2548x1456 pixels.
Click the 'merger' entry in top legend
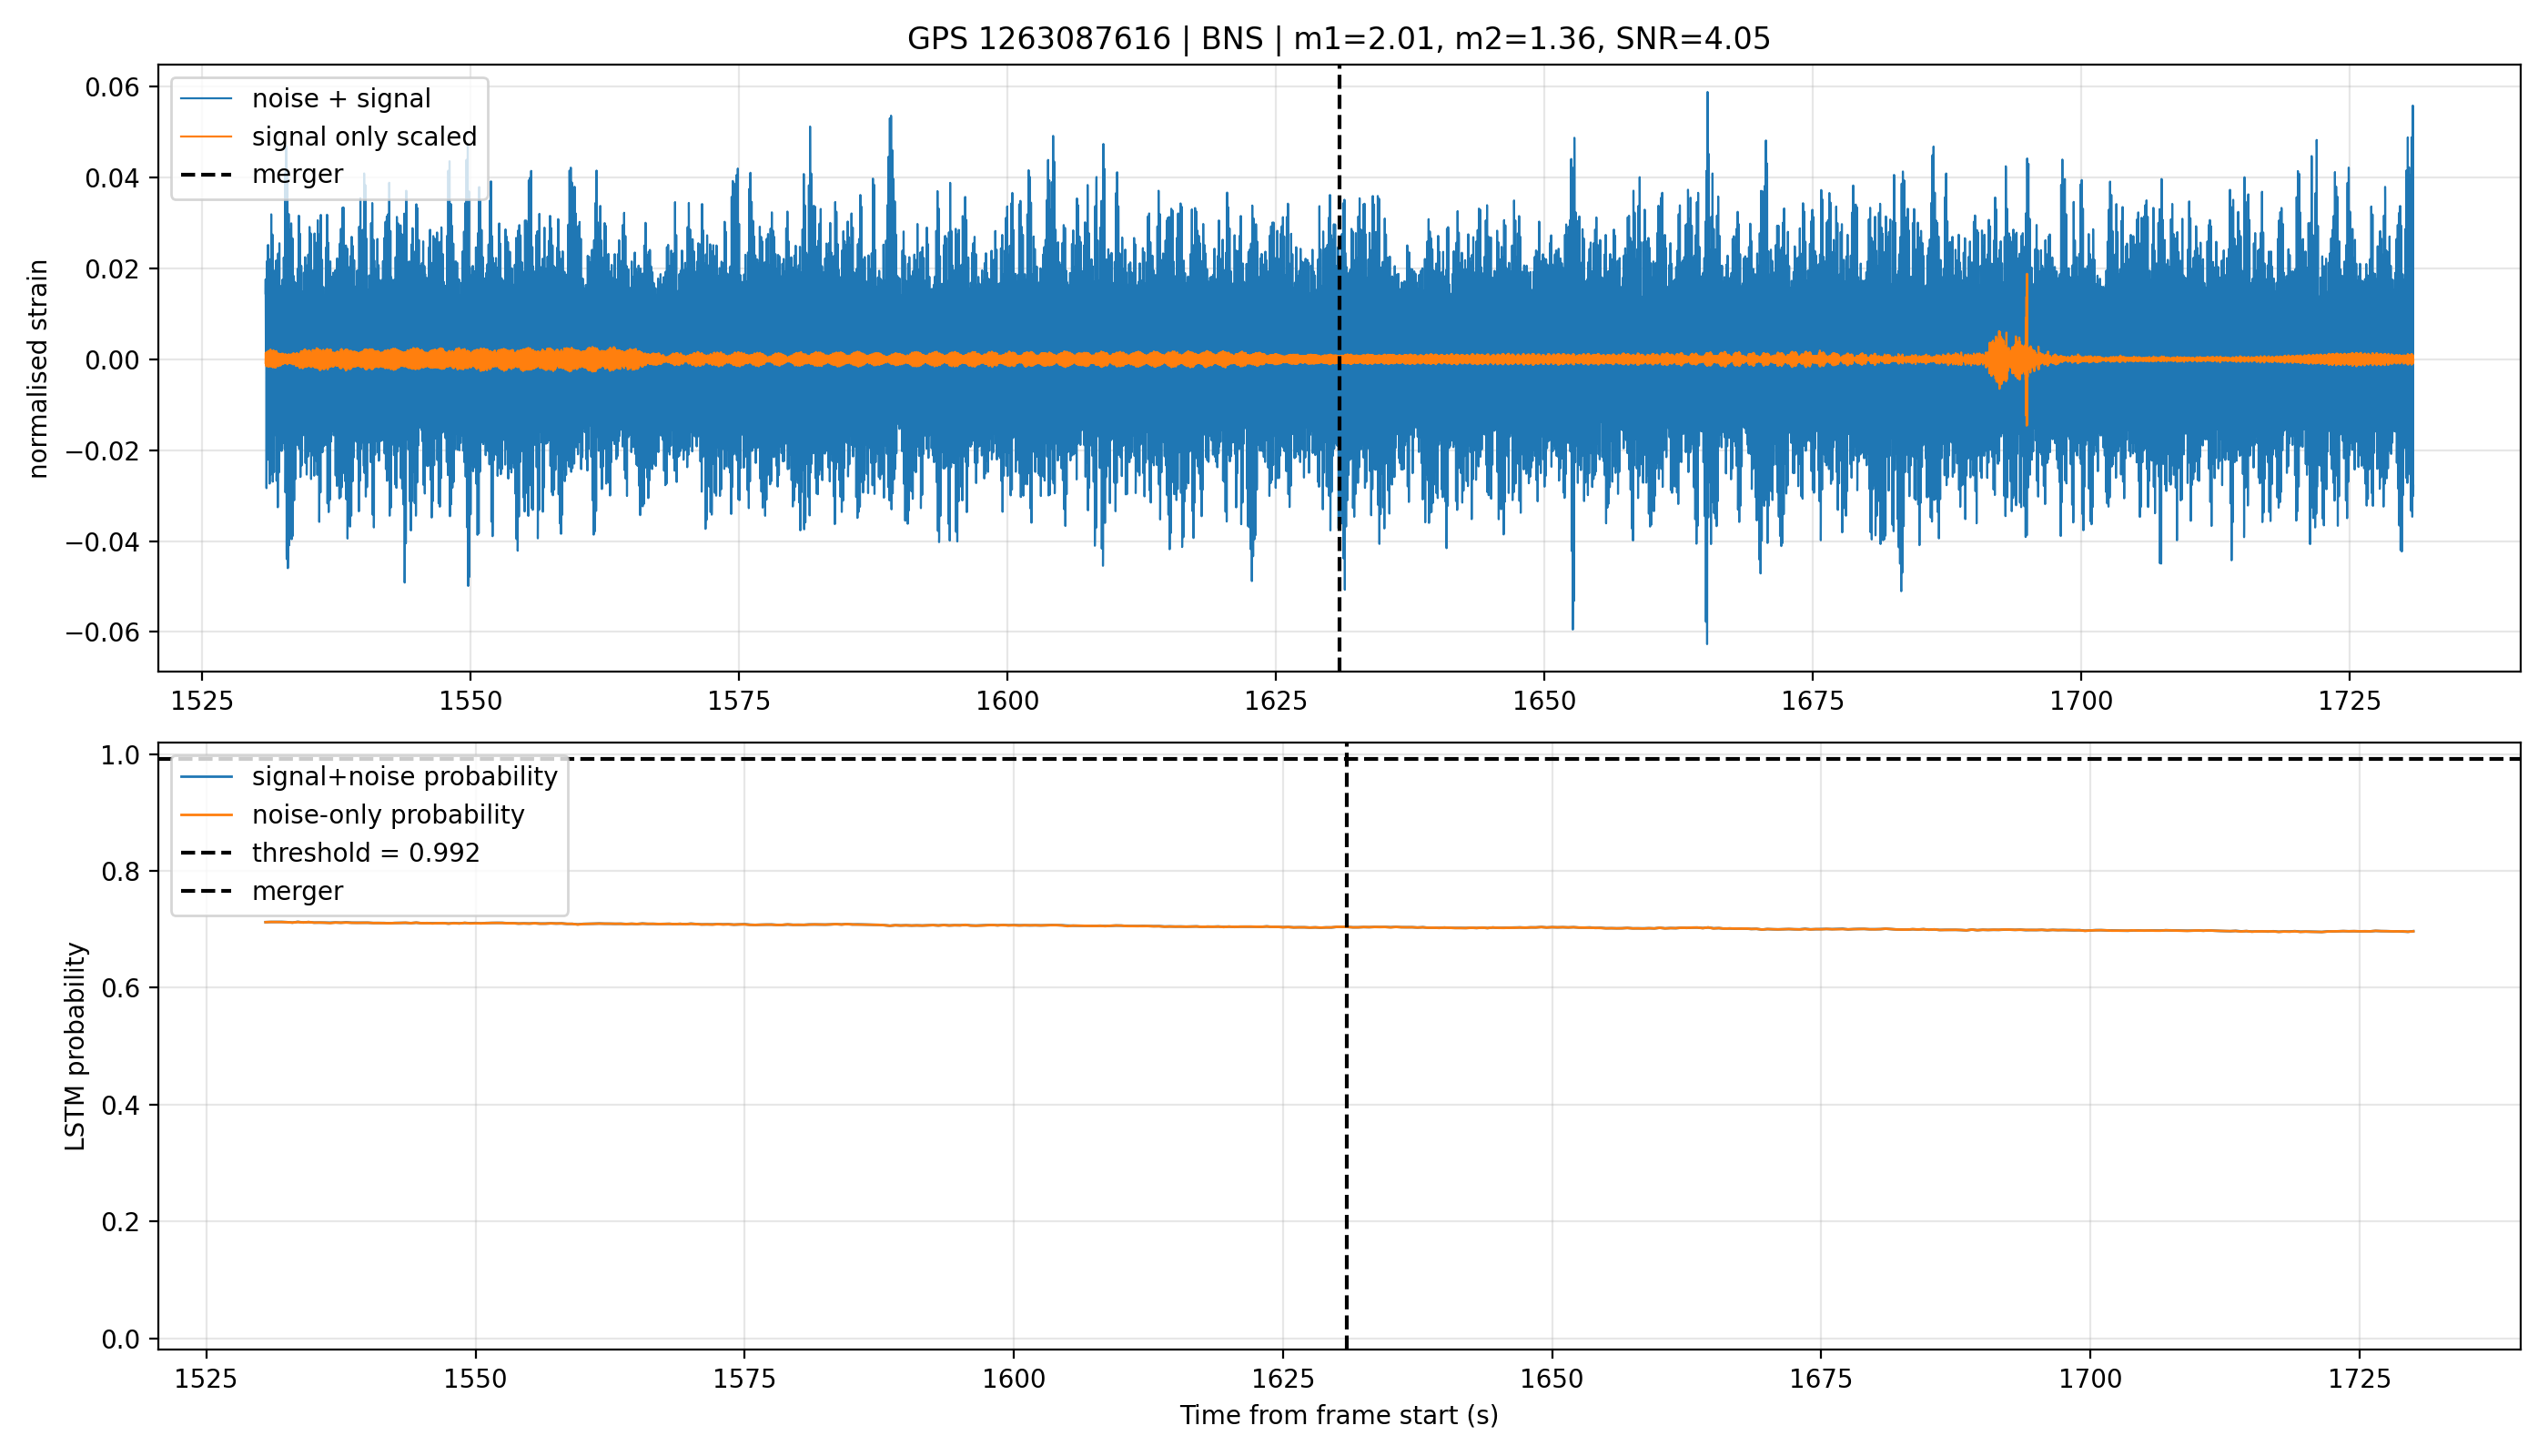tap(261, 175)
